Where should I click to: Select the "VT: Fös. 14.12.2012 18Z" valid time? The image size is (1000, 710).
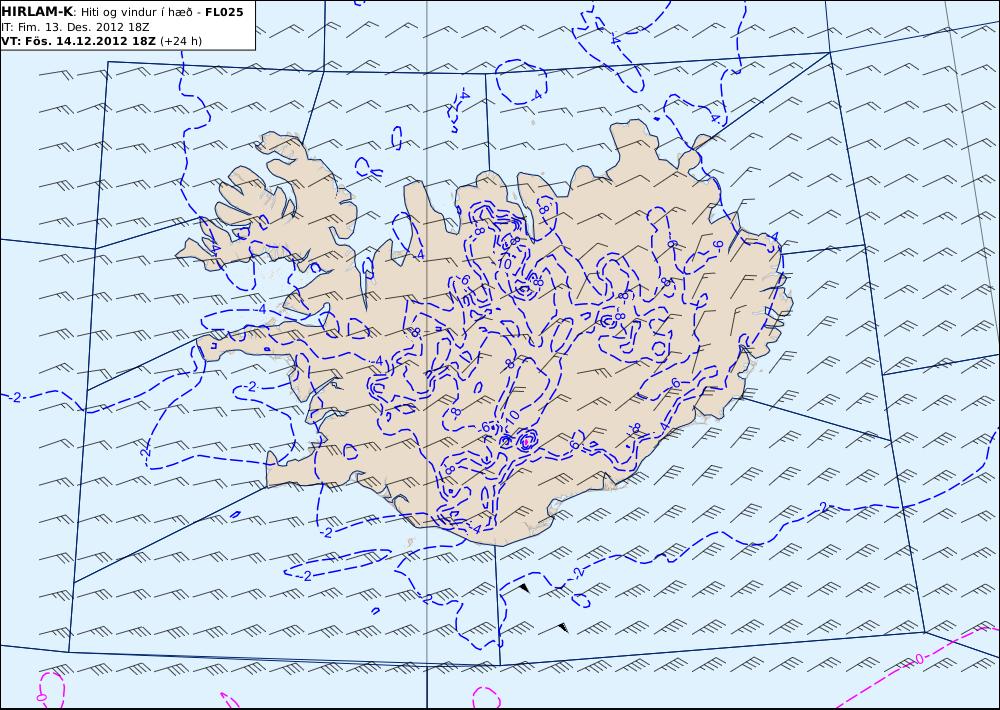point(78,41)
